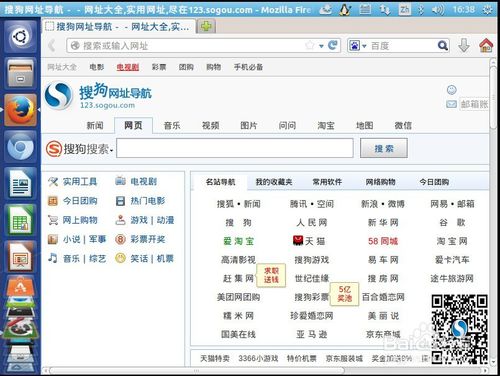Click the Sogou logo image

coord(59,95)
